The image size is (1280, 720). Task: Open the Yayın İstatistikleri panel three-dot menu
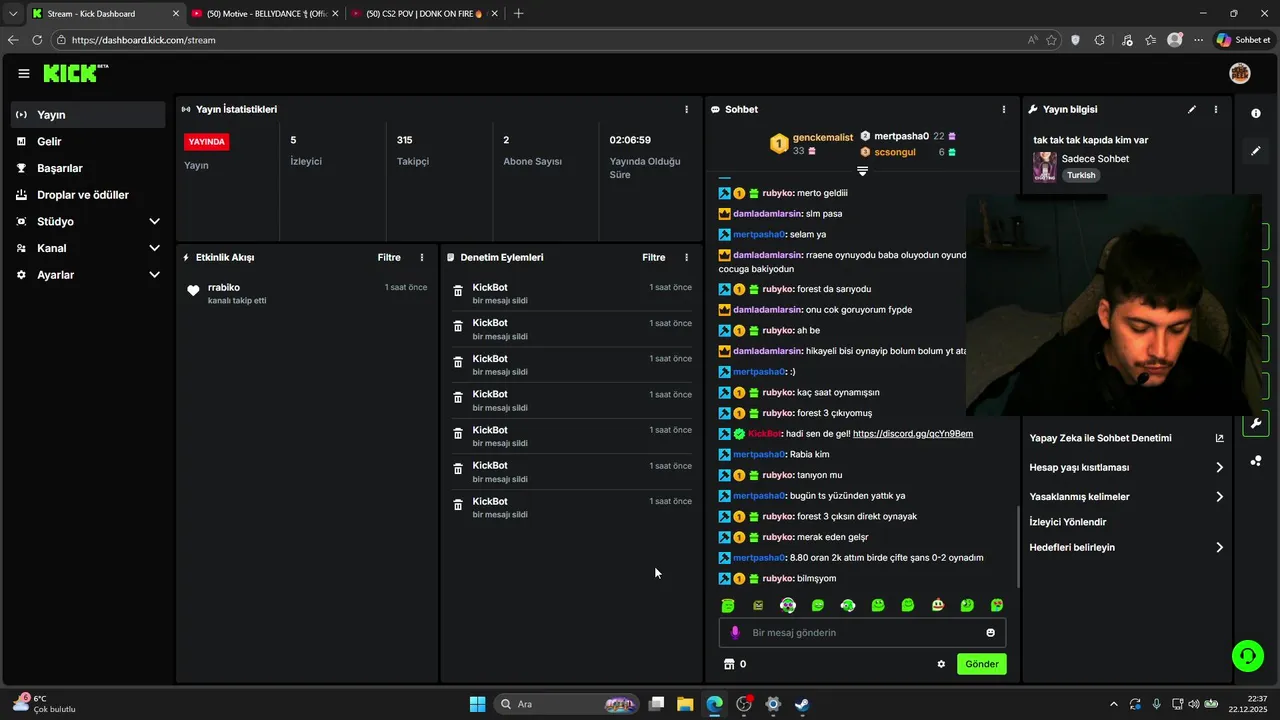click(x=686, y=109)
